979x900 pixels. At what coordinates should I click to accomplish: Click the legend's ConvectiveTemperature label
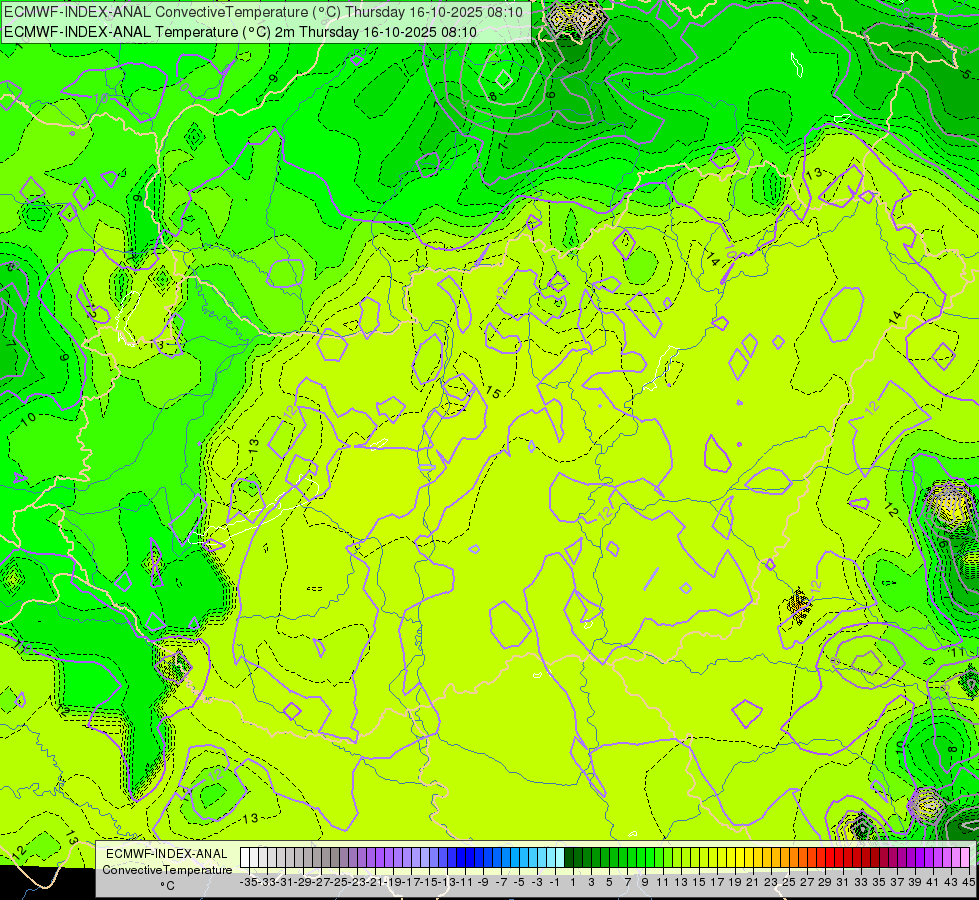167,870
